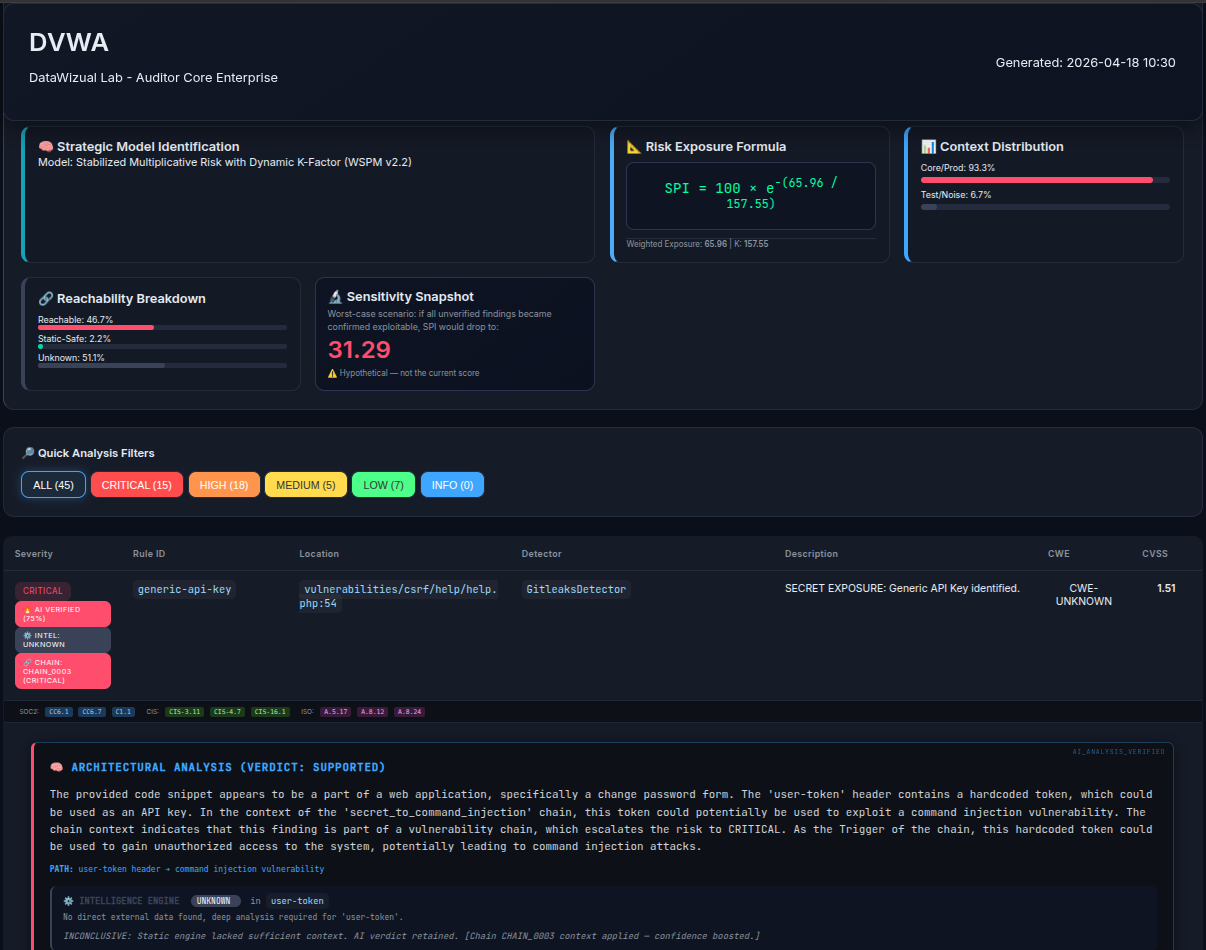Click the Reachable 46.7% progress bar

[162, 327]
